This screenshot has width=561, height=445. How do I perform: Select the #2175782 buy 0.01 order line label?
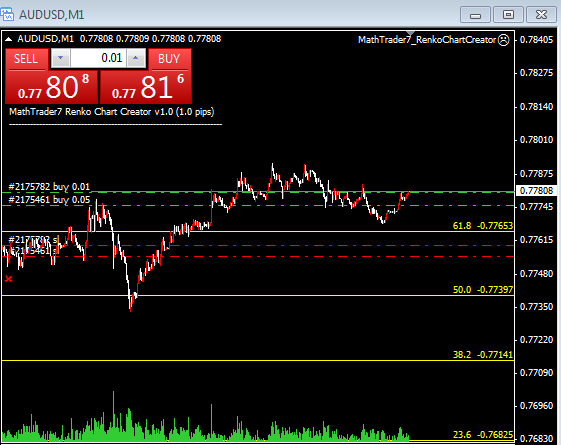(49, 187)
